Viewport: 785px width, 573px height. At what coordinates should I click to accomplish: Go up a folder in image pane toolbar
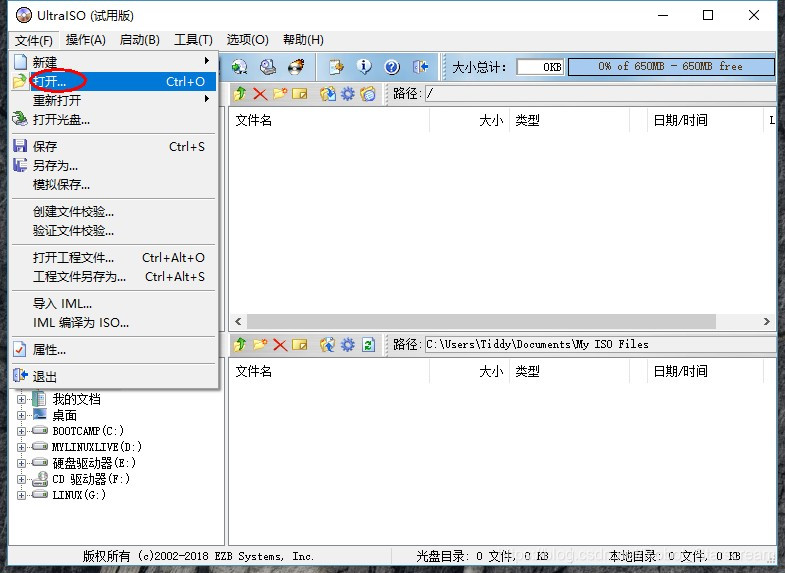tap(240, 94)
